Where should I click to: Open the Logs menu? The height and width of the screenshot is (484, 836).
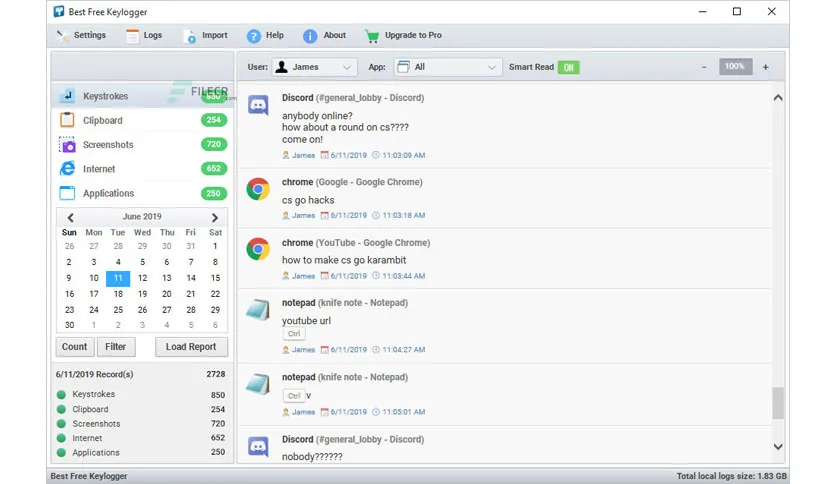point(144,35)
